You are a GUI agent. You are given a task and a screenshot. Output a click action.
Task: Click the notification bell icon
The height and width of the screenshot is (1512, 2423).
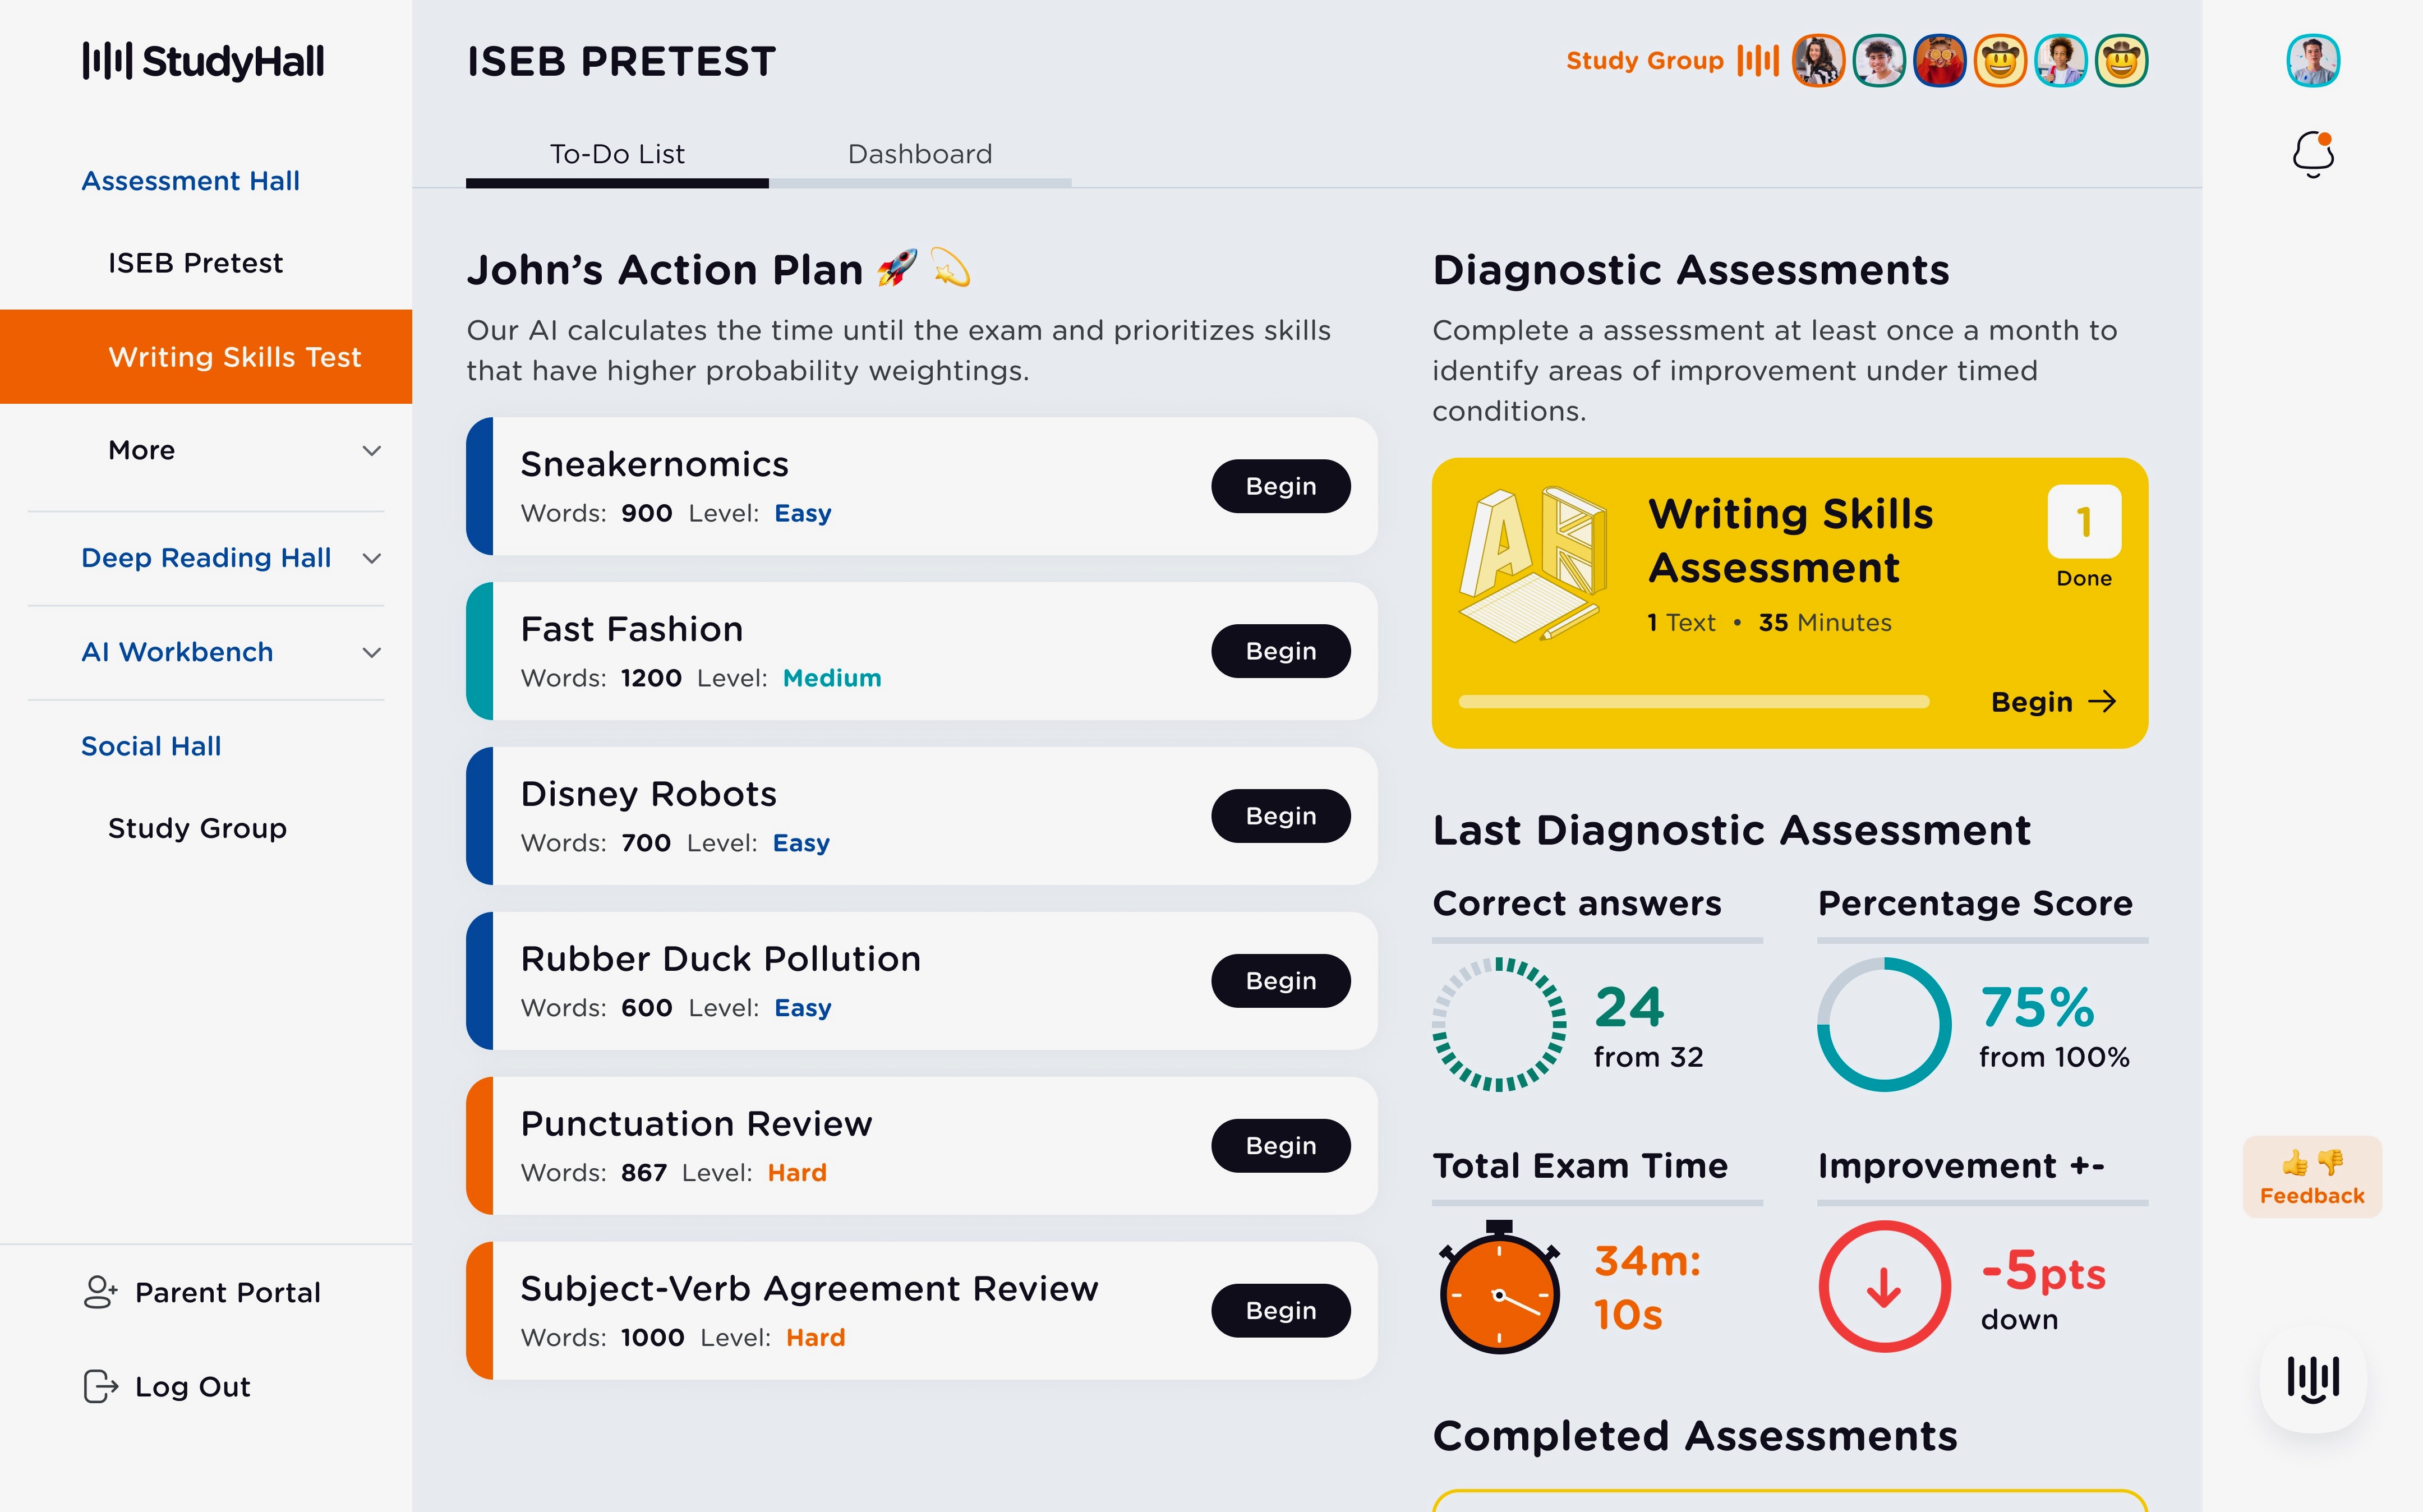(x=2312, y=155)
